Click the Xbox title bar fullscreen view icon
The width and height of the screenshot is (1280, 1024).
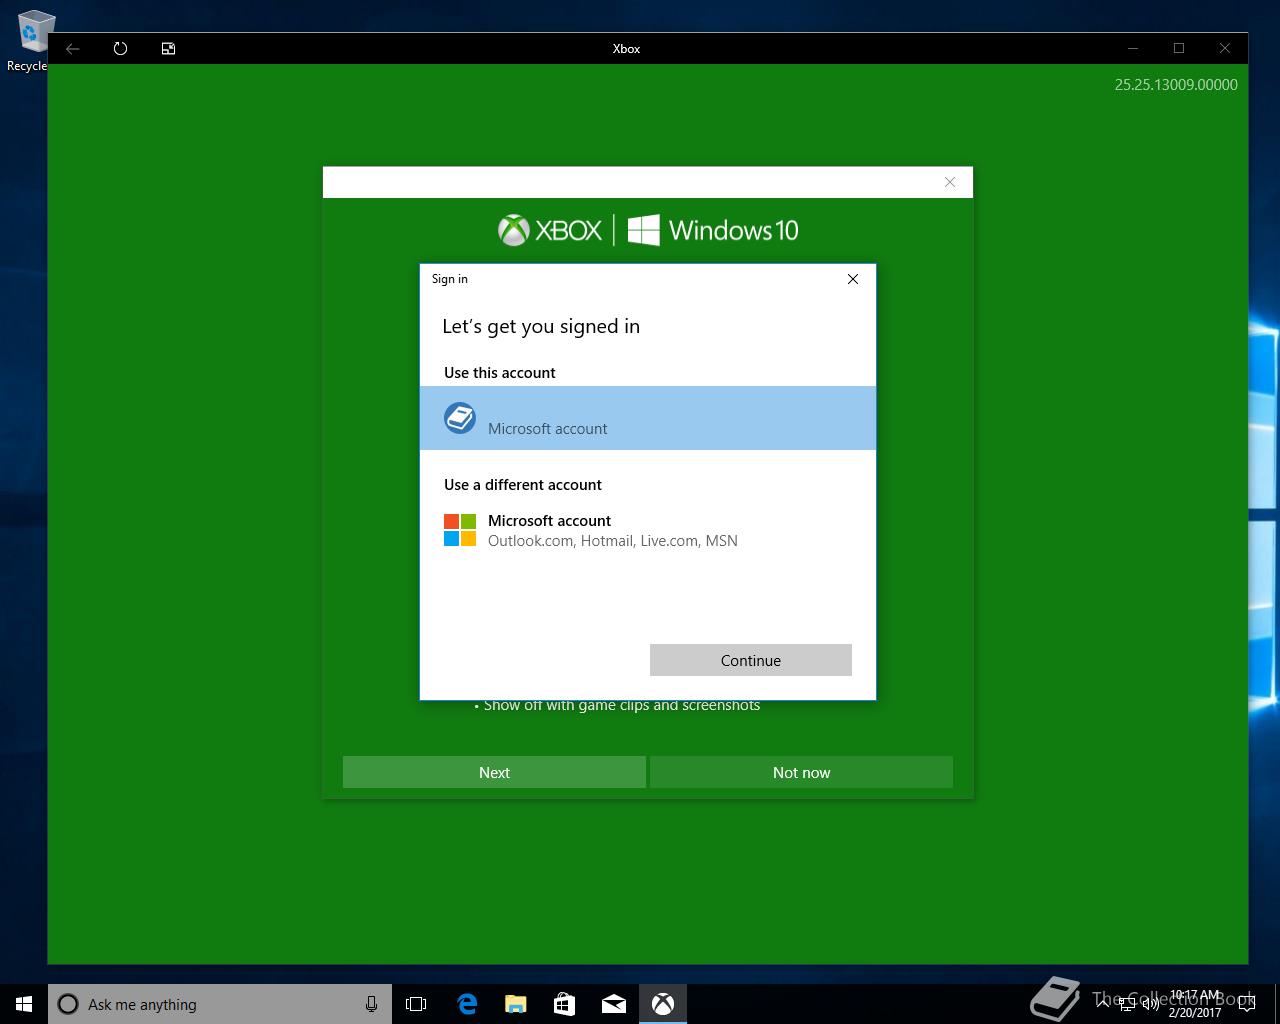(x=168, y=48)
